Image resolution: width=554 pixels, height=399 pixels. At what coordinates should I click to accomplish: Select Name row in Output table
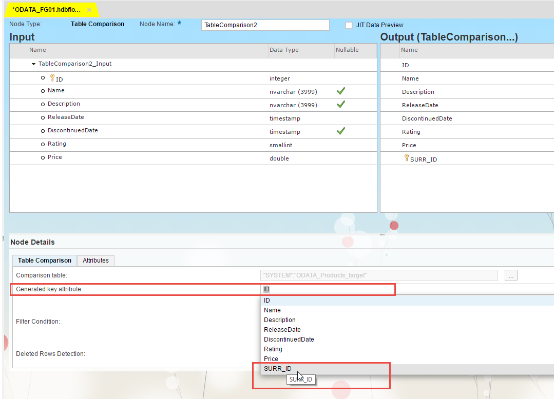tap(467, 78)
